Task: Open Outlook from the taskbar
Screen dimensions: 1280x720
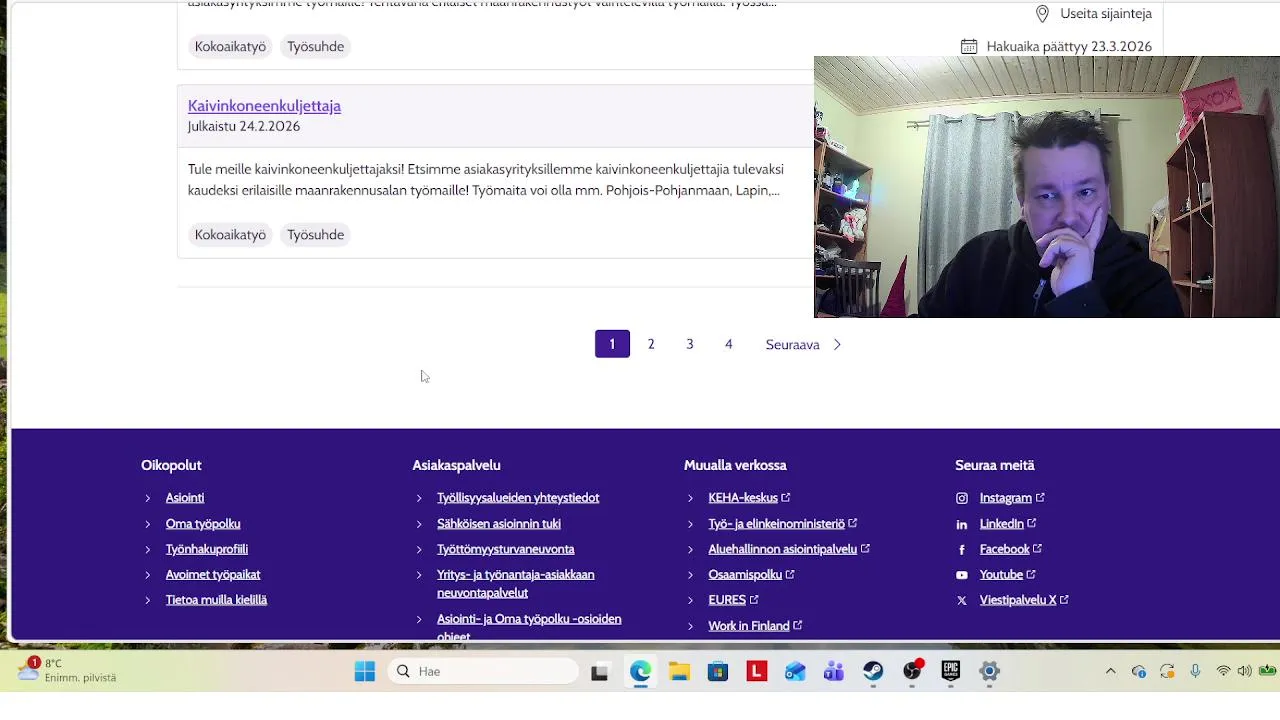Action: point(795,672)
